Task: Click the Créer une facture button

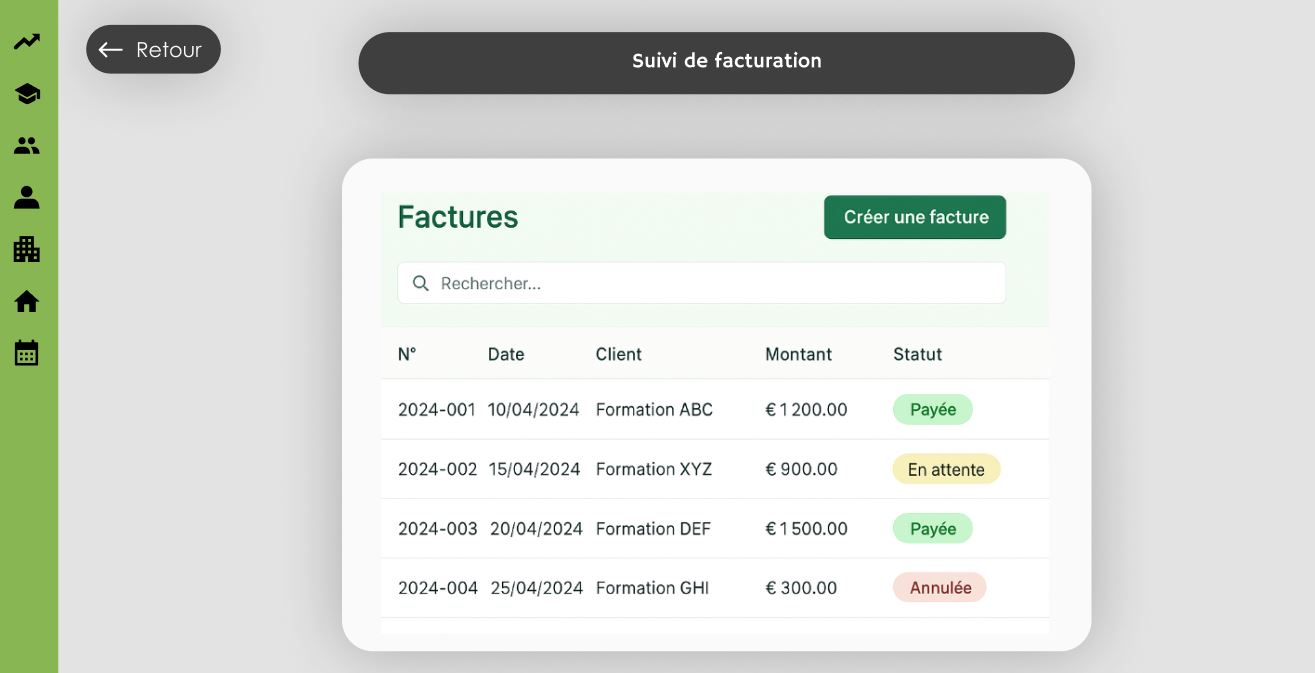Action: [x=914, y=217]
